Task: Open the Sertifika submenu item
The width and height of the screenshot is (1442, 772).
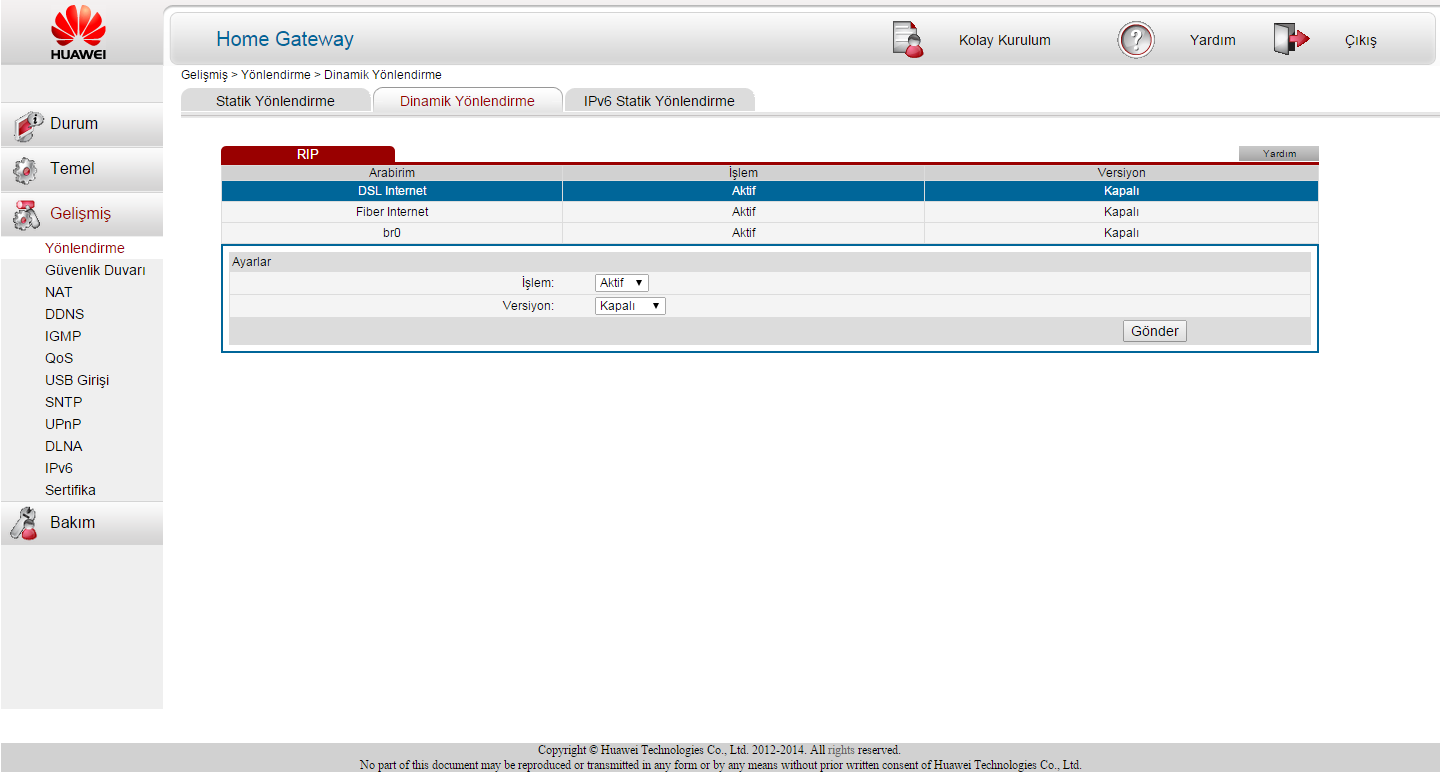Action: [x=70, y=490]
